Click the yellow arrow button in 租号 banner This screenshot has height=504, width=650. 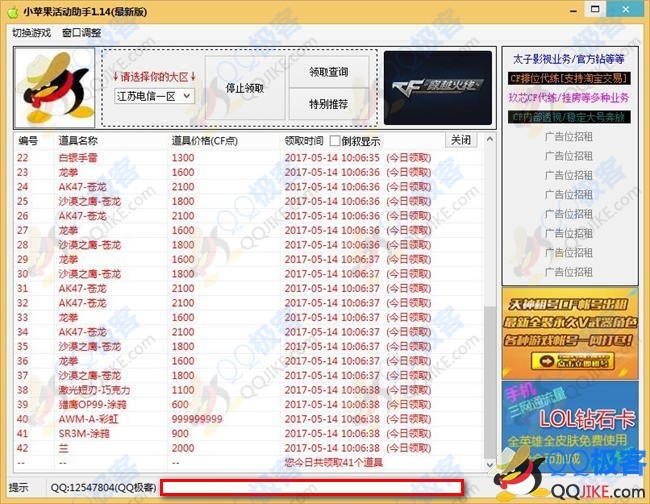tap(572, 362)
